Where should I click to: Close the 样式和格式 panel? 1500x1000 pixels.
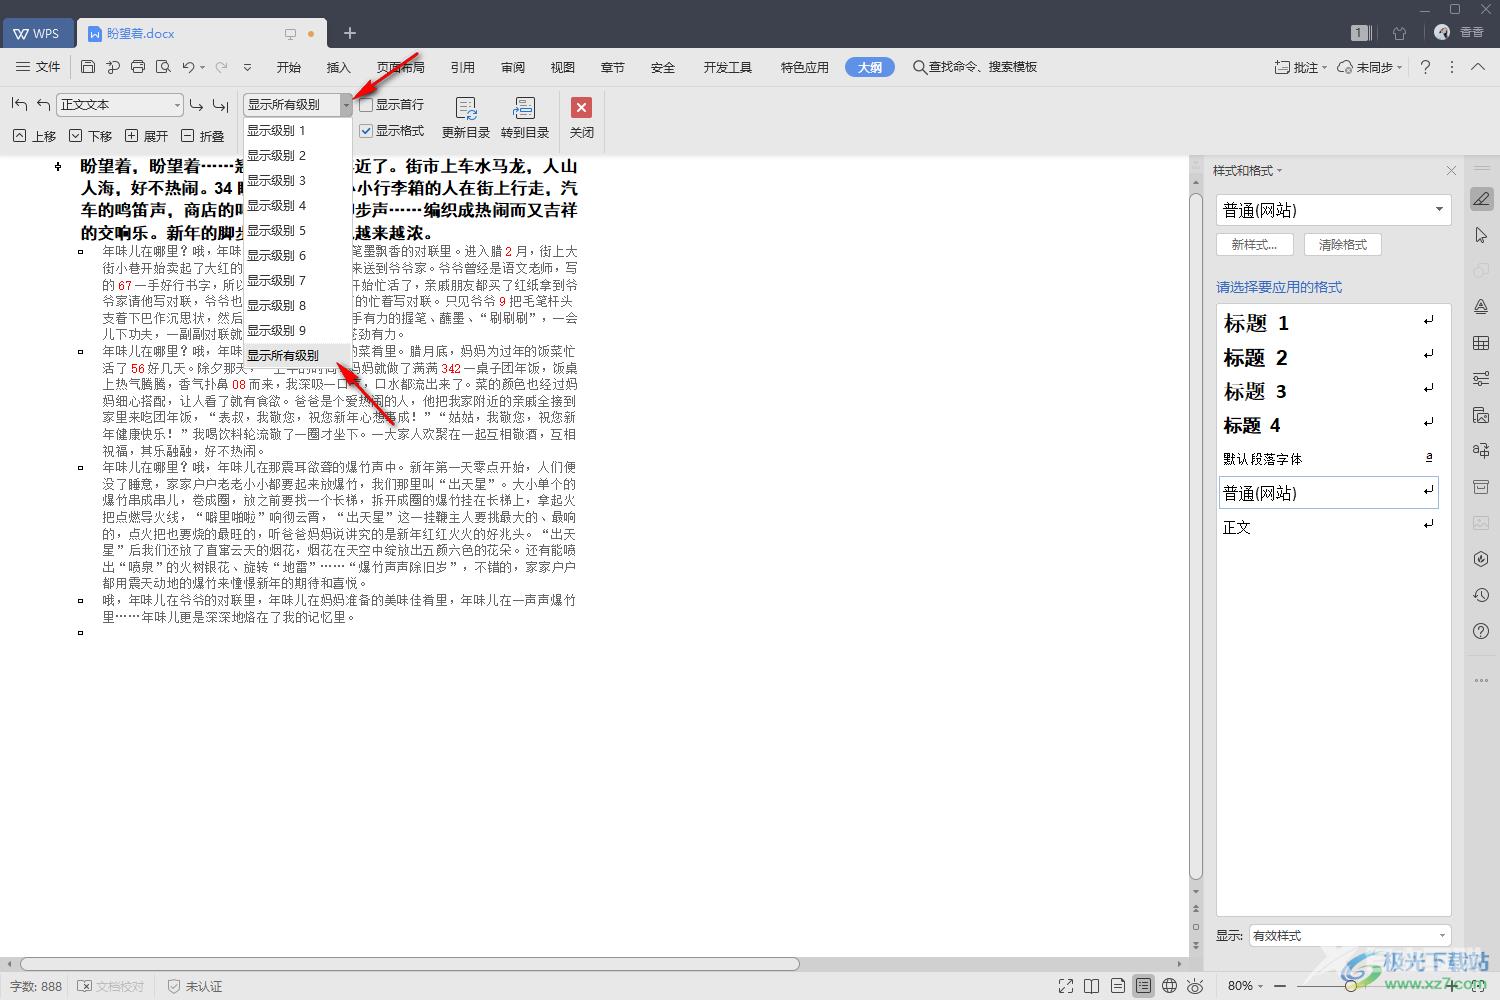click(x=1451, y=171)
